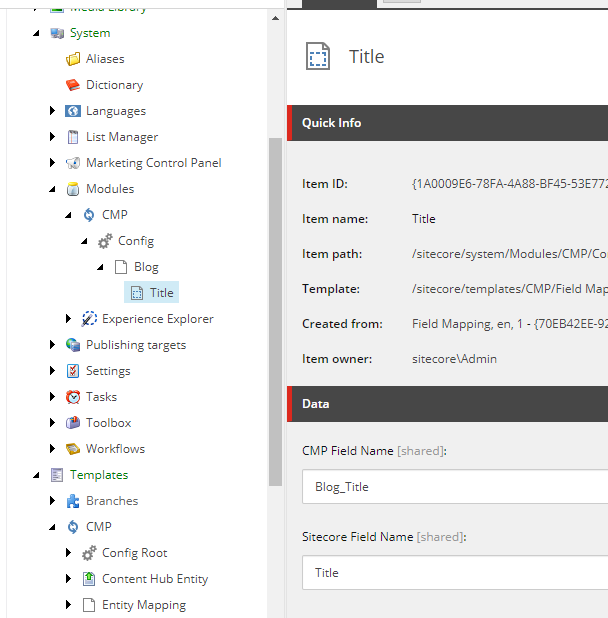
Task: Select the Aliases tree item label
Action: coord(105,59)
